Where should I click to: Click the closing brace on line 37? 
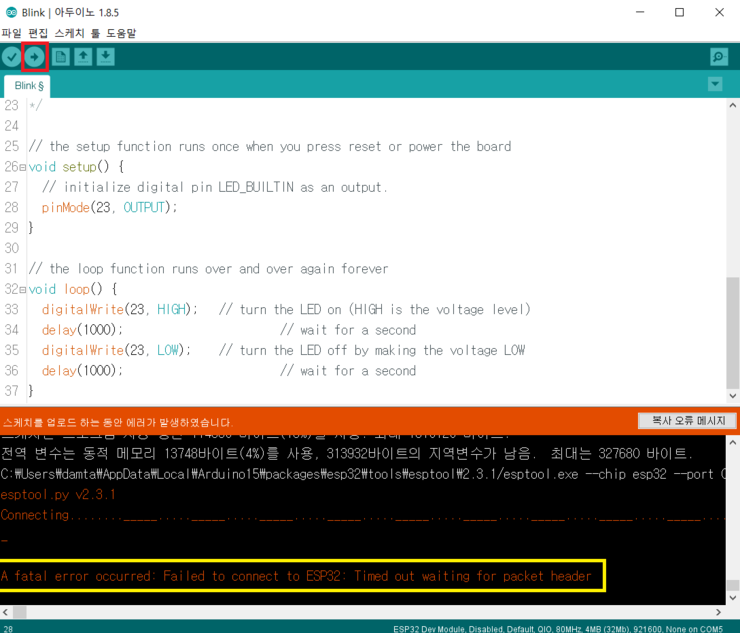click(x=31, y=391)
